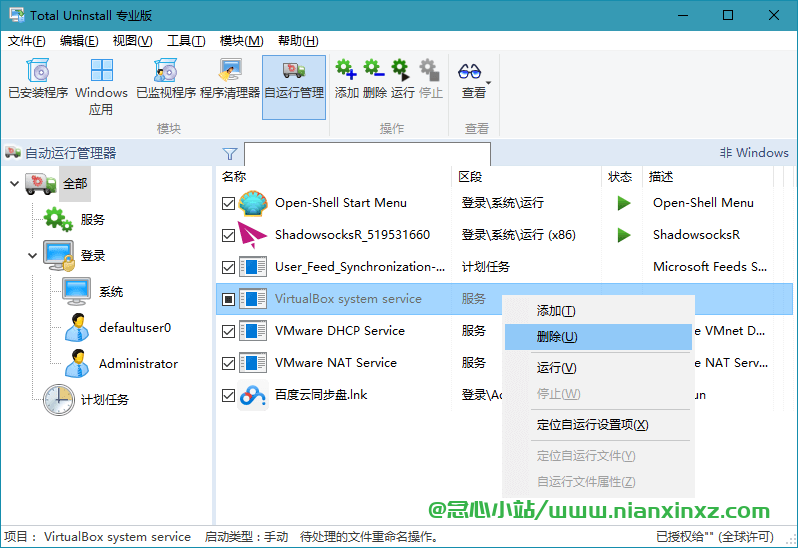The height and width of the screenshot is (548, 798).
Task: Uncheck ShadowsocksR_519531660 checkbox
Action: 229,236
